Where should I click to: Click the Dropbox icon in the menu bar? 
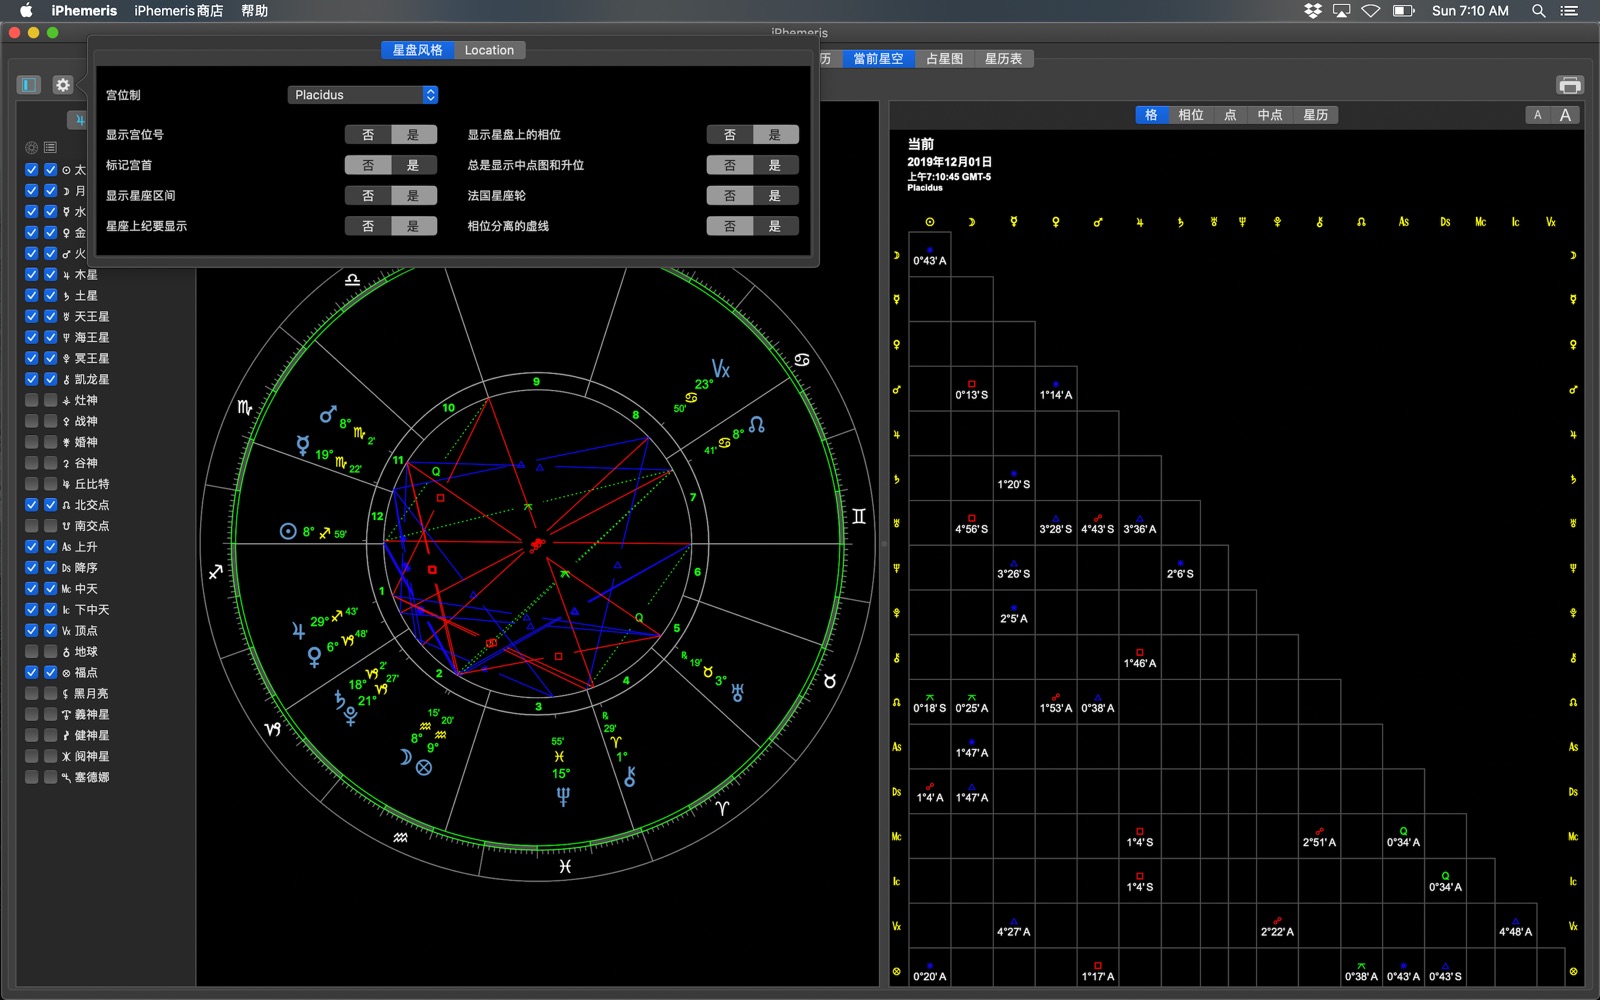1312,11
